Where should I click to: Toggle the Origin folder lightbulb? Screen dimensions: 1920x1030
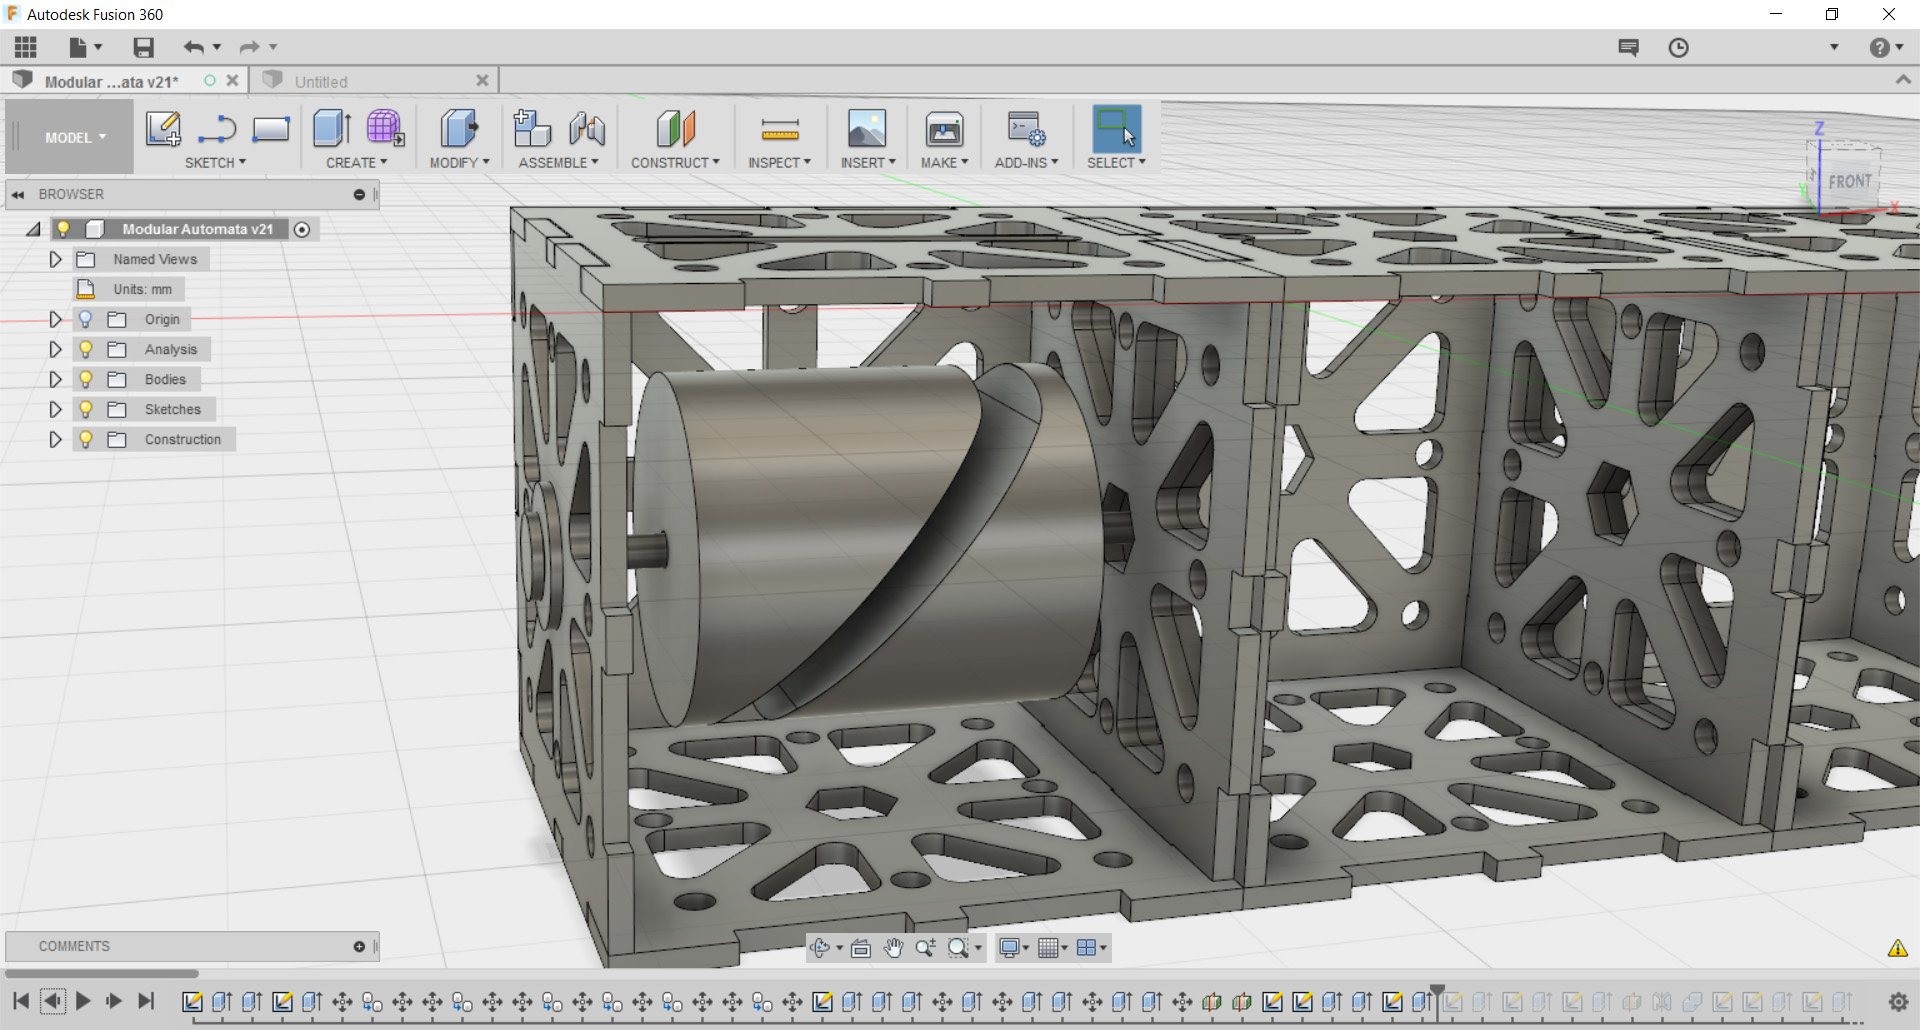(x=86, y=319)
